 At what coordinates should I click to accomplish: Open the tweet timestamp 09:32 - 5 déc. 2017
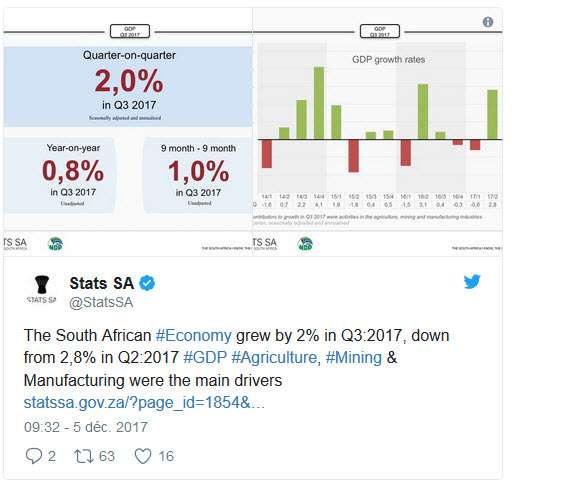coord(86,427)
